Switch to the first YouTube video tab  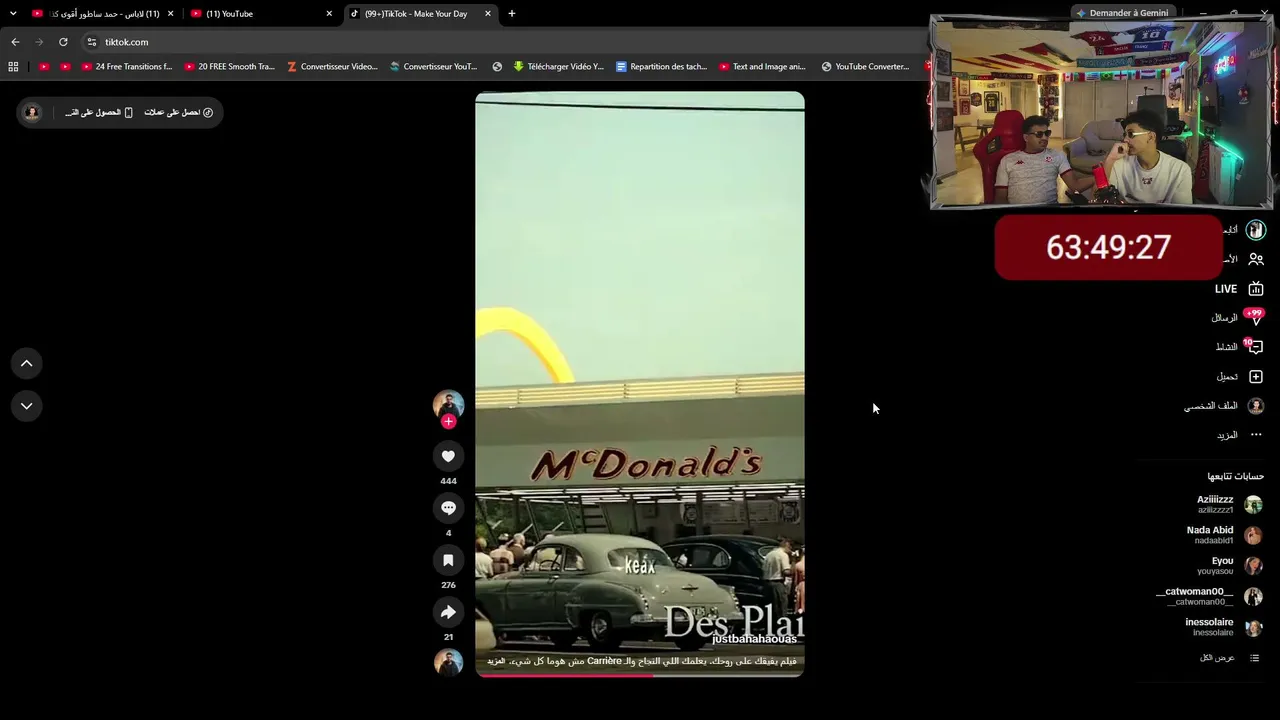[100, 14]
